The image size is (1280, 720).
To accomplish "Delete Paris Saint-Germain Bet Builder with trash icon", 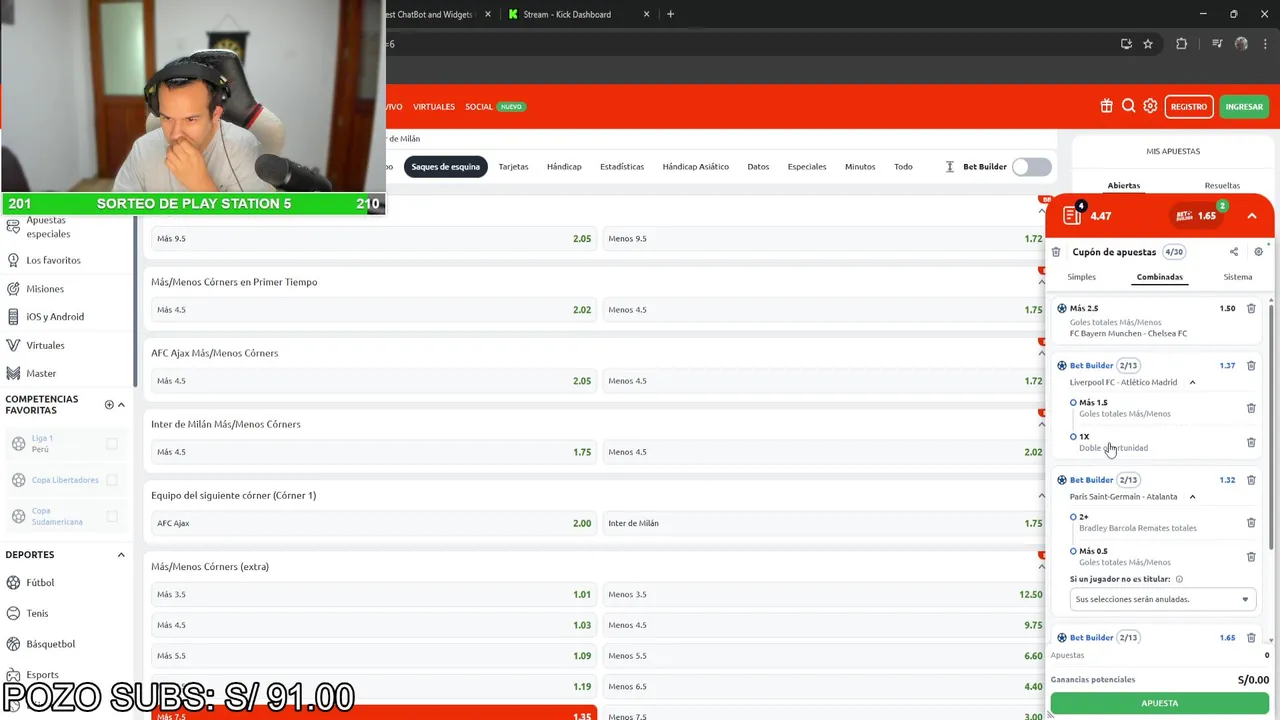I will pos(1251,480).
